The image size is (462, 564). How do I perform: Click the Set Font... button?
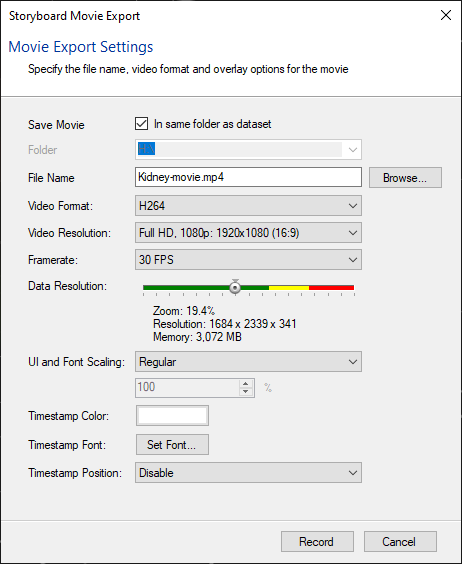pos(172,445)
